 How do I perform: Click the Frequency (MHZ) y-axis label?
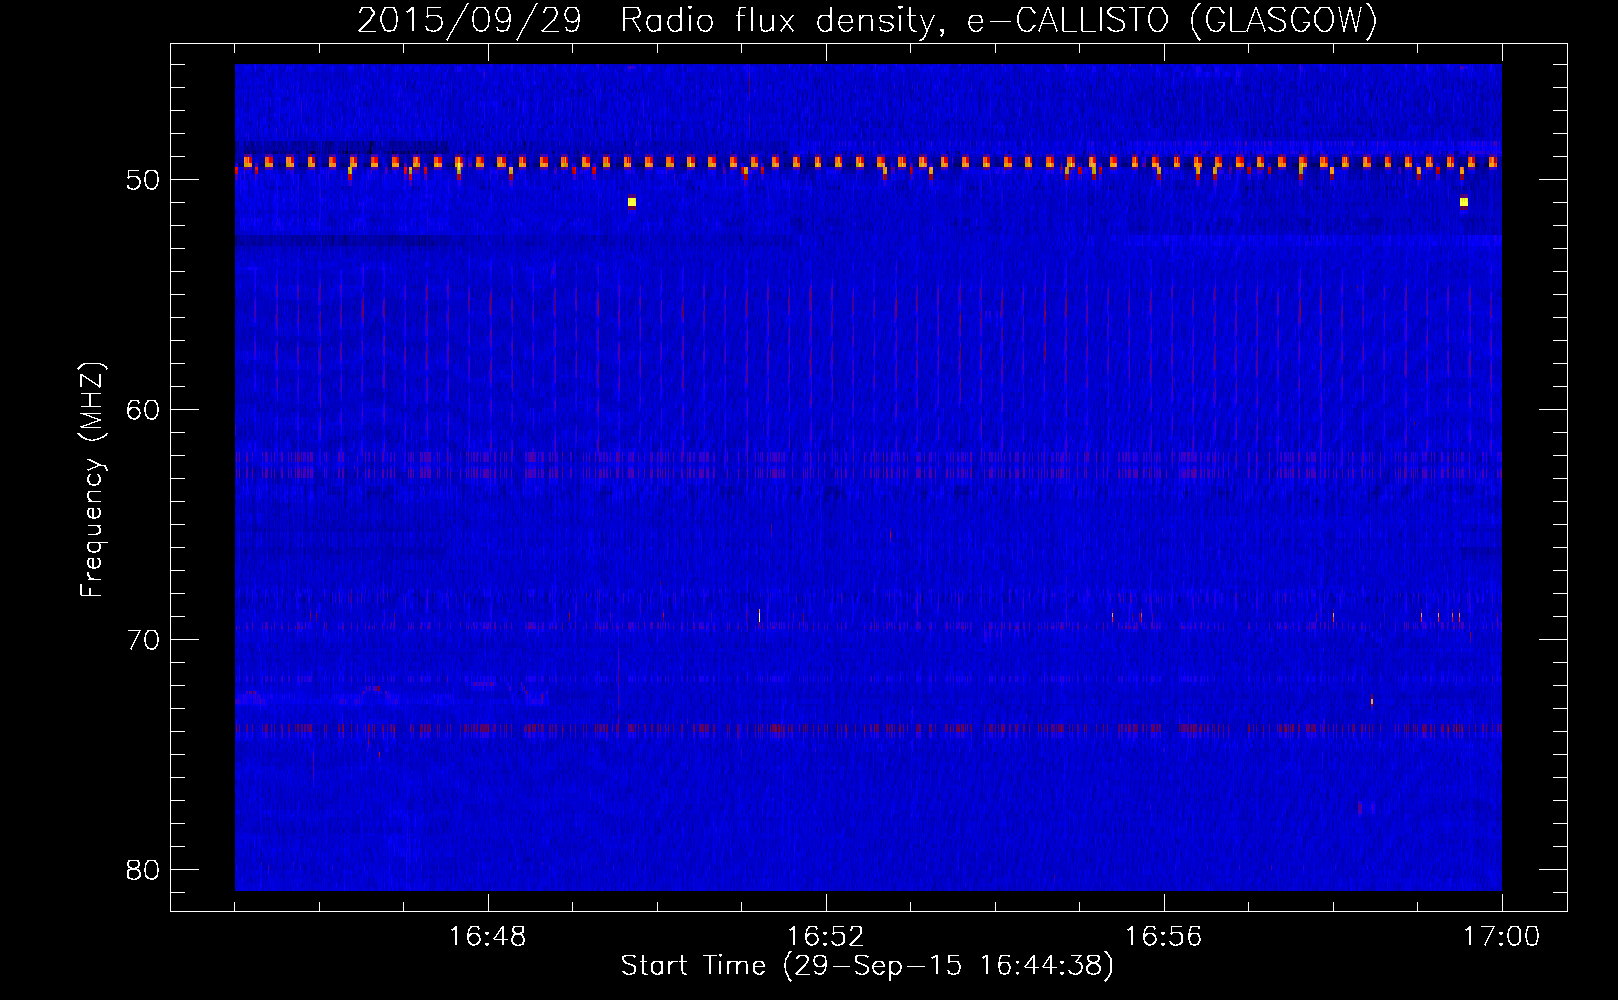[92, 480]
